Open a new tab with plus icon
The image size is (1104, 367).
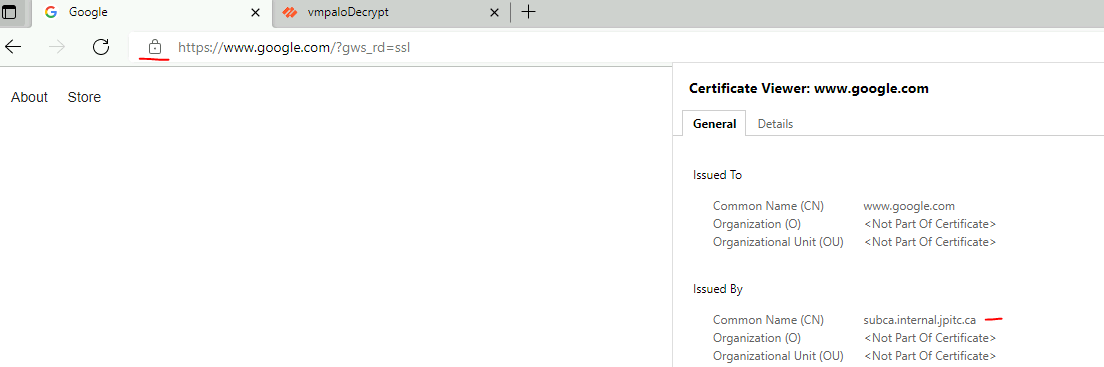(x=528, y=12)
